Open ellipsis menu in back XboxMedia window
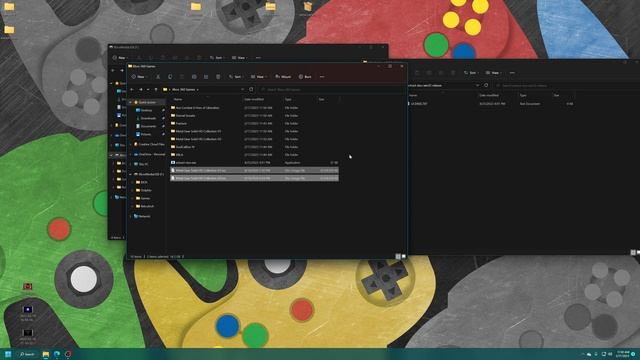 [258, 58]
